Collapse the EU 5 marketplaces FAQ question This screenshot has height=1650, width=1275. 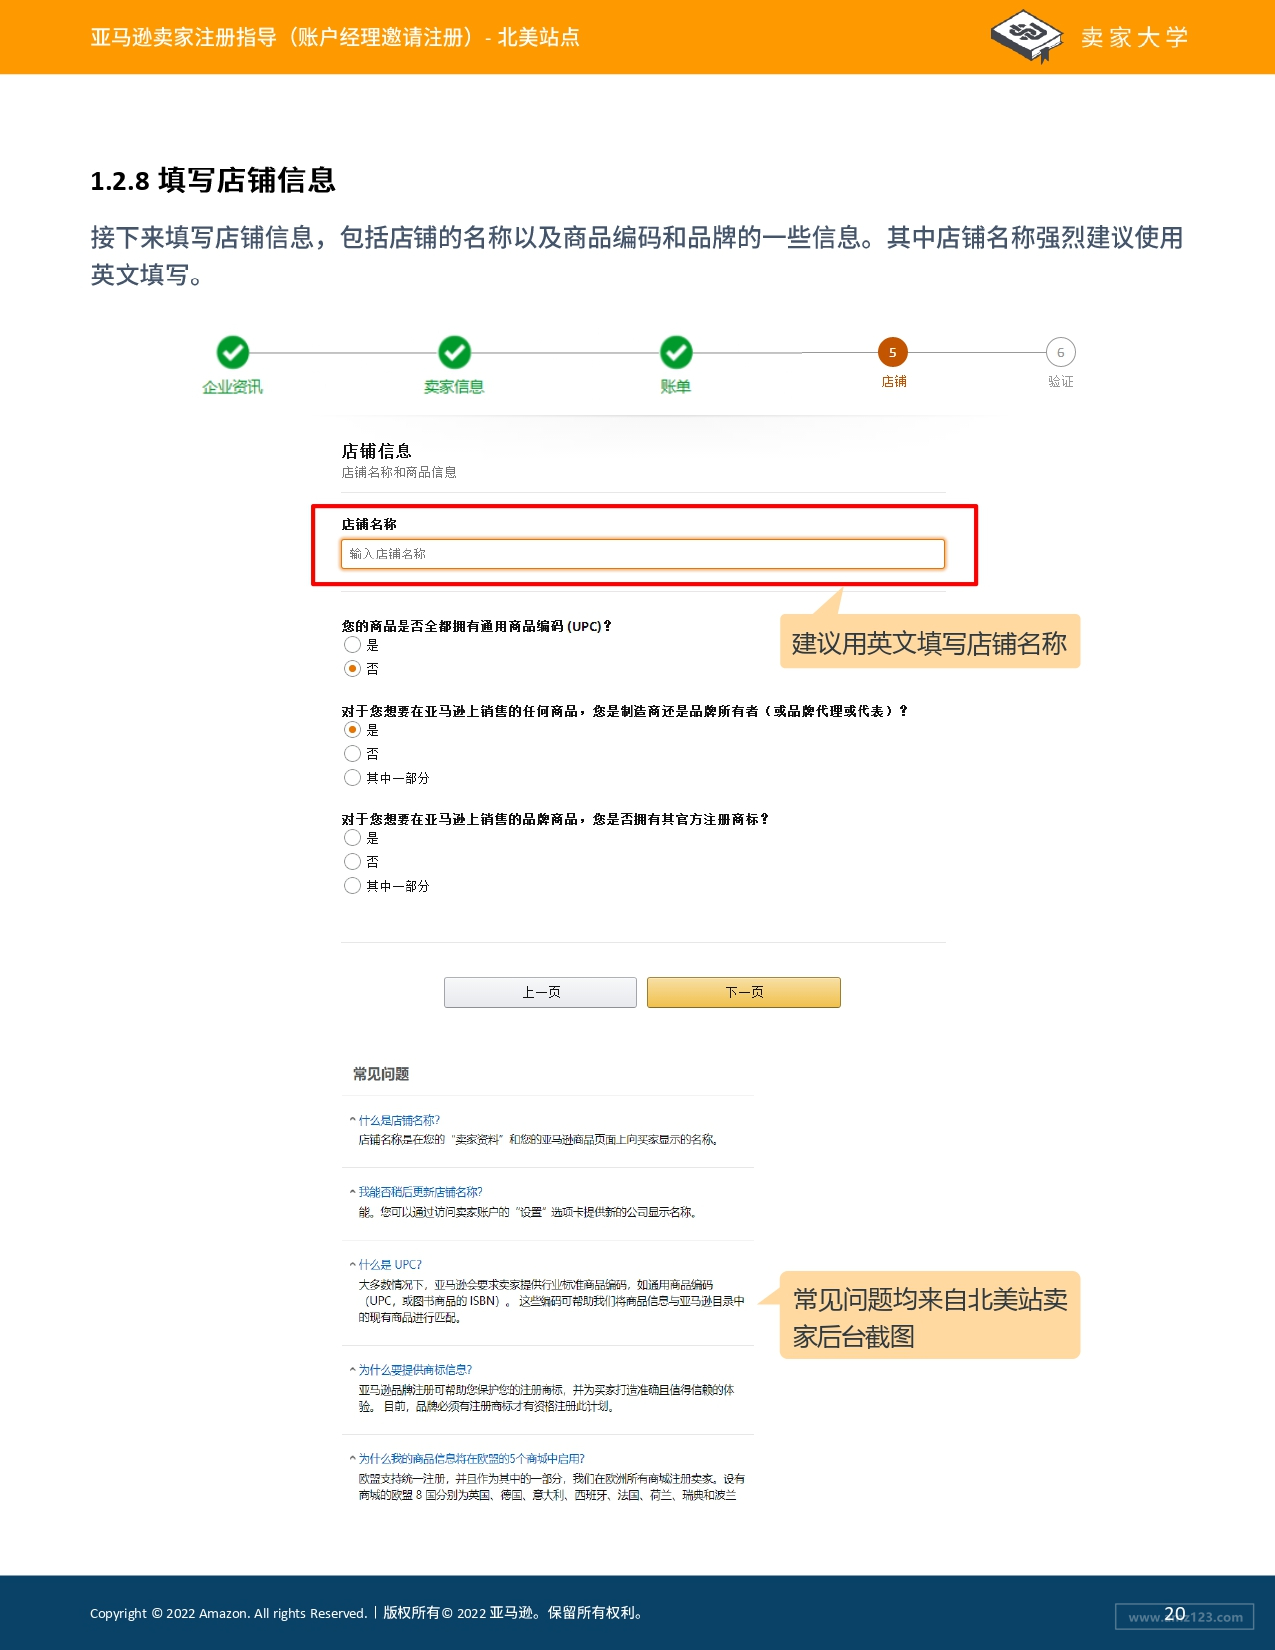tap(467, 1459)
